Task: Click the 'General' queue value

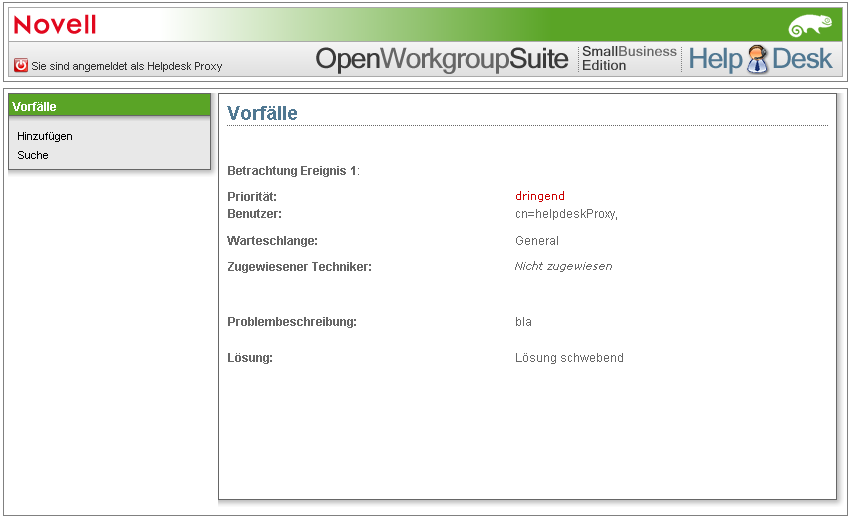Action: click(x=537, y=241)
